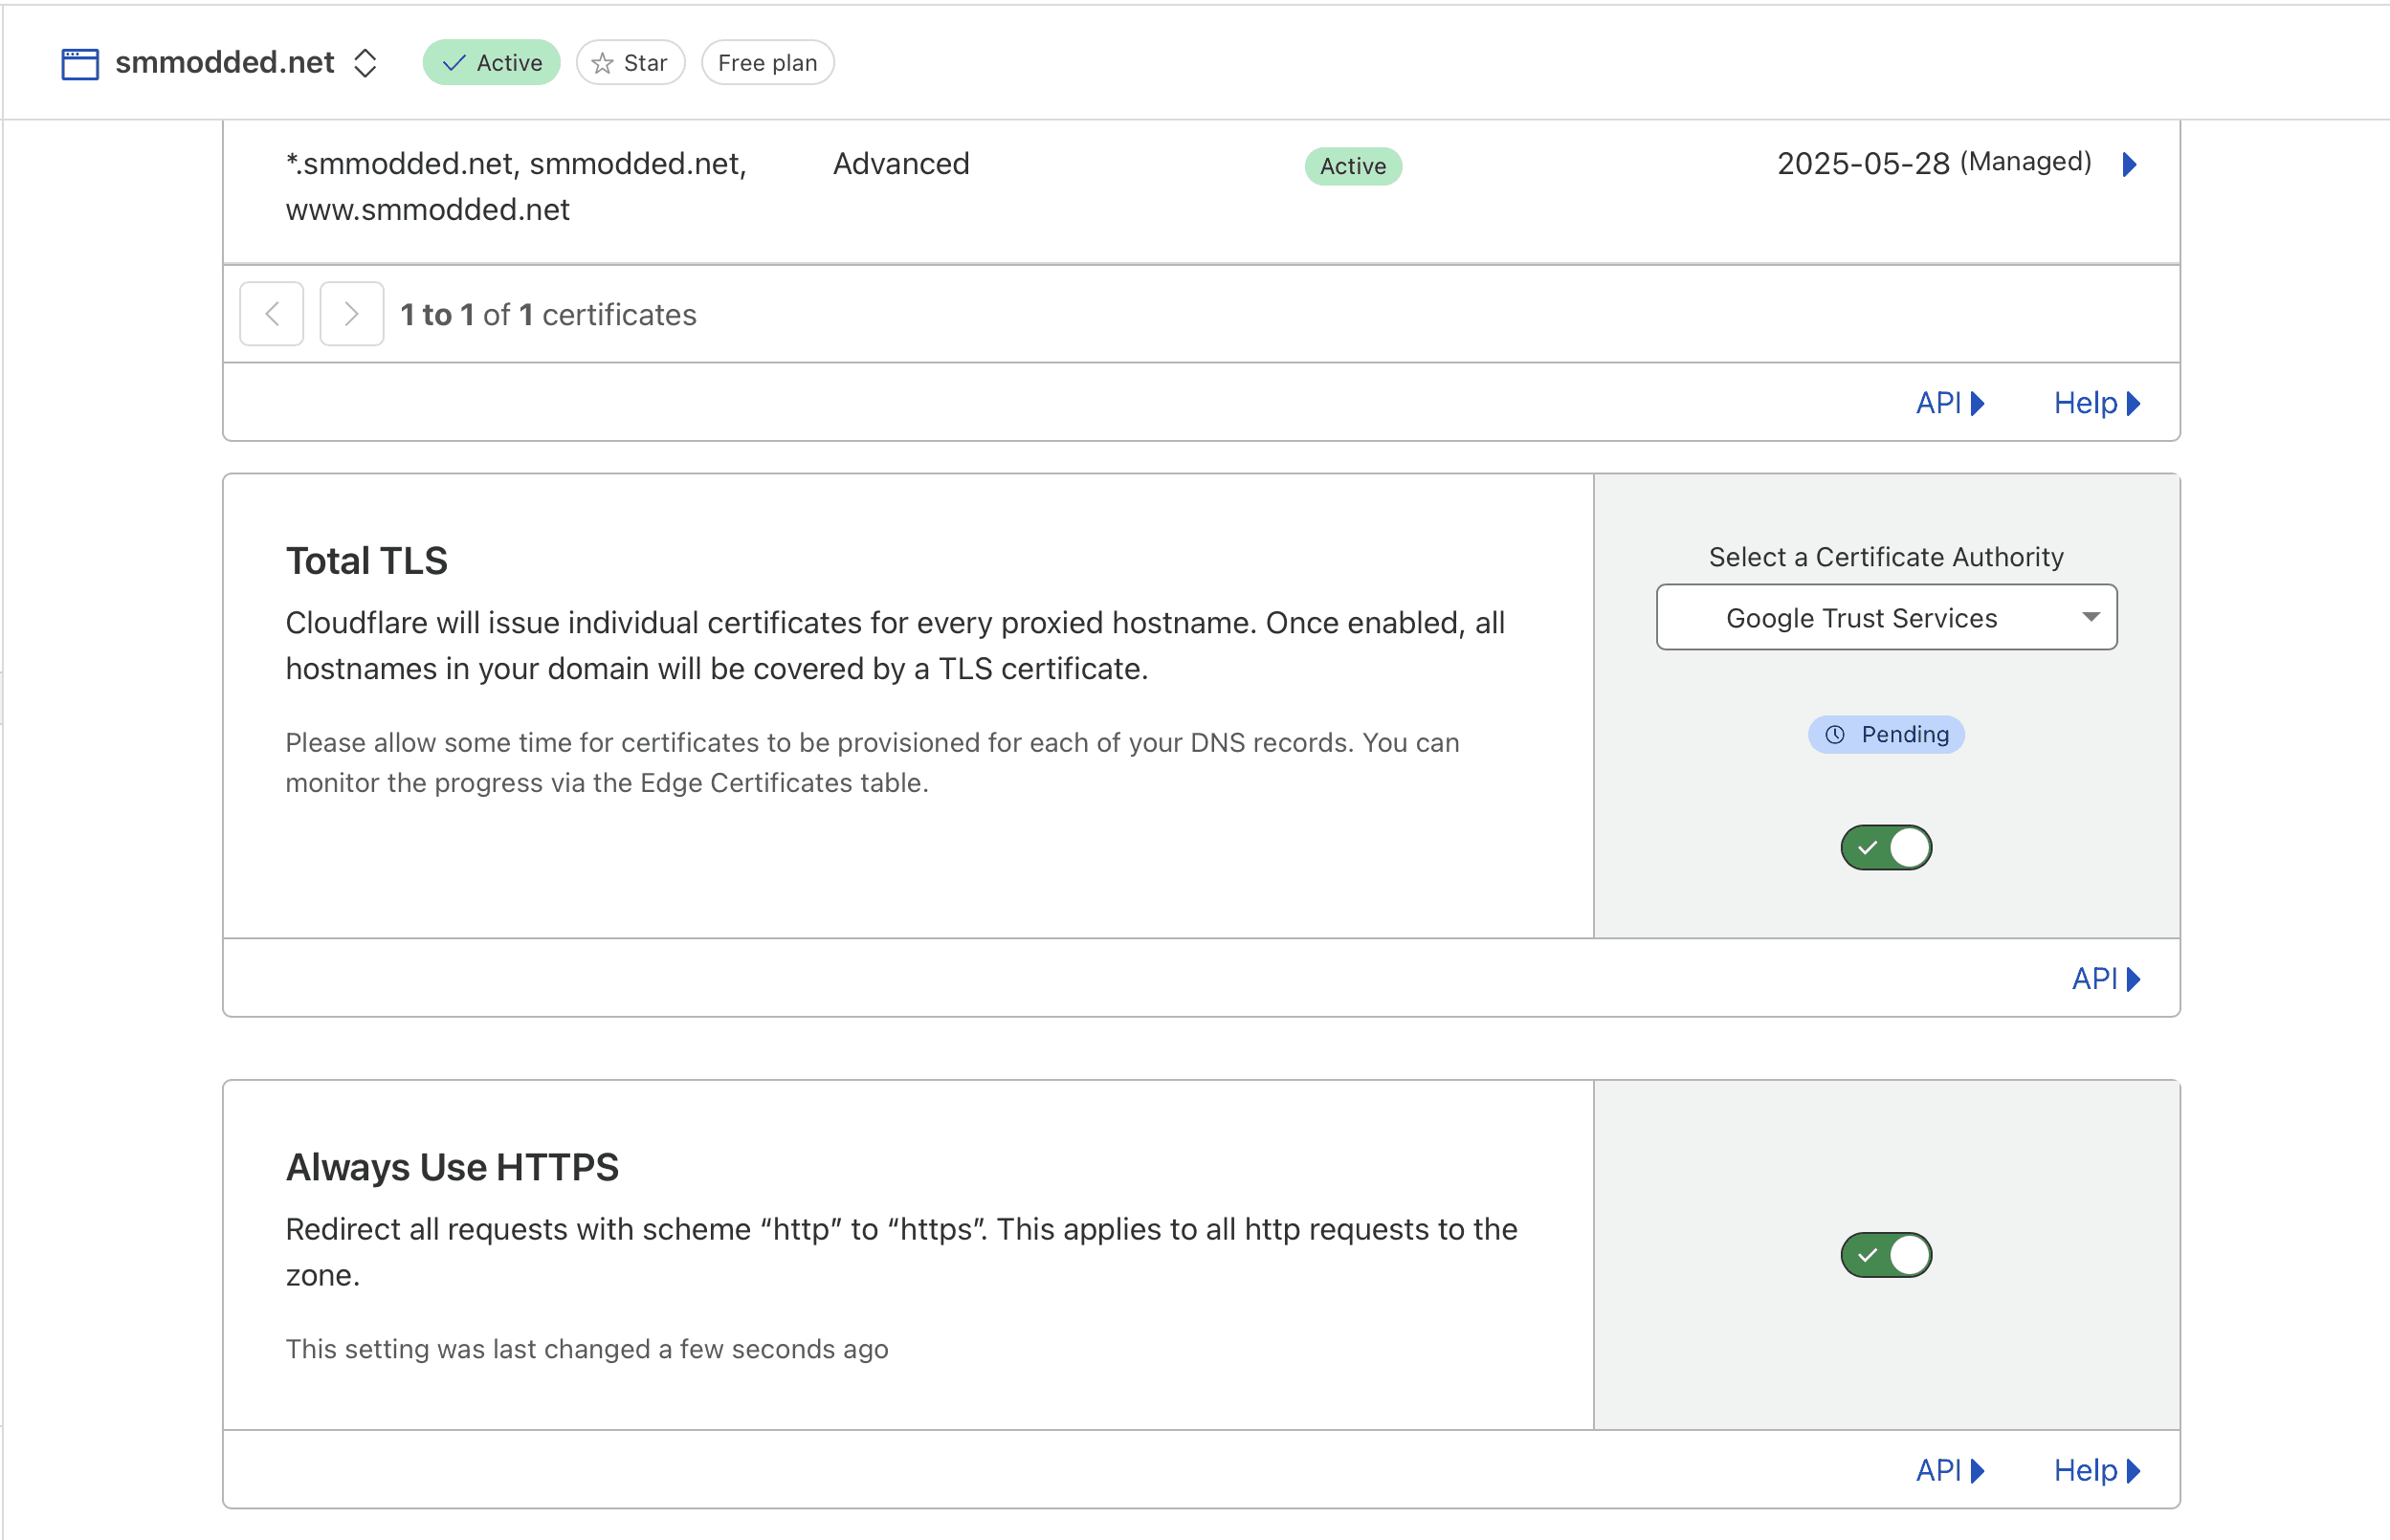Open the Certificate Authority dropdown
This screenshot has height=1540, width=2390.
tap(1886, 617)
